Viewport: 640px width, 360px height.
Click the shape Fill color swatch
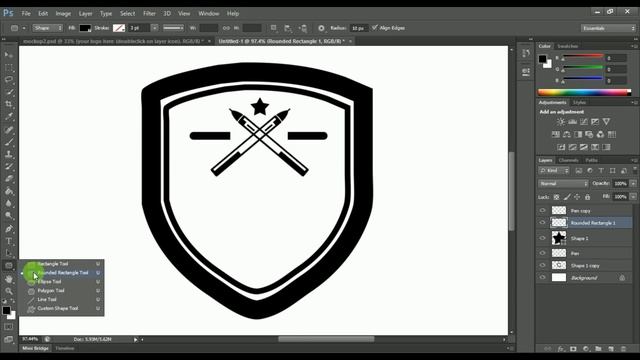pyautogui.click(x=85, y=28)
